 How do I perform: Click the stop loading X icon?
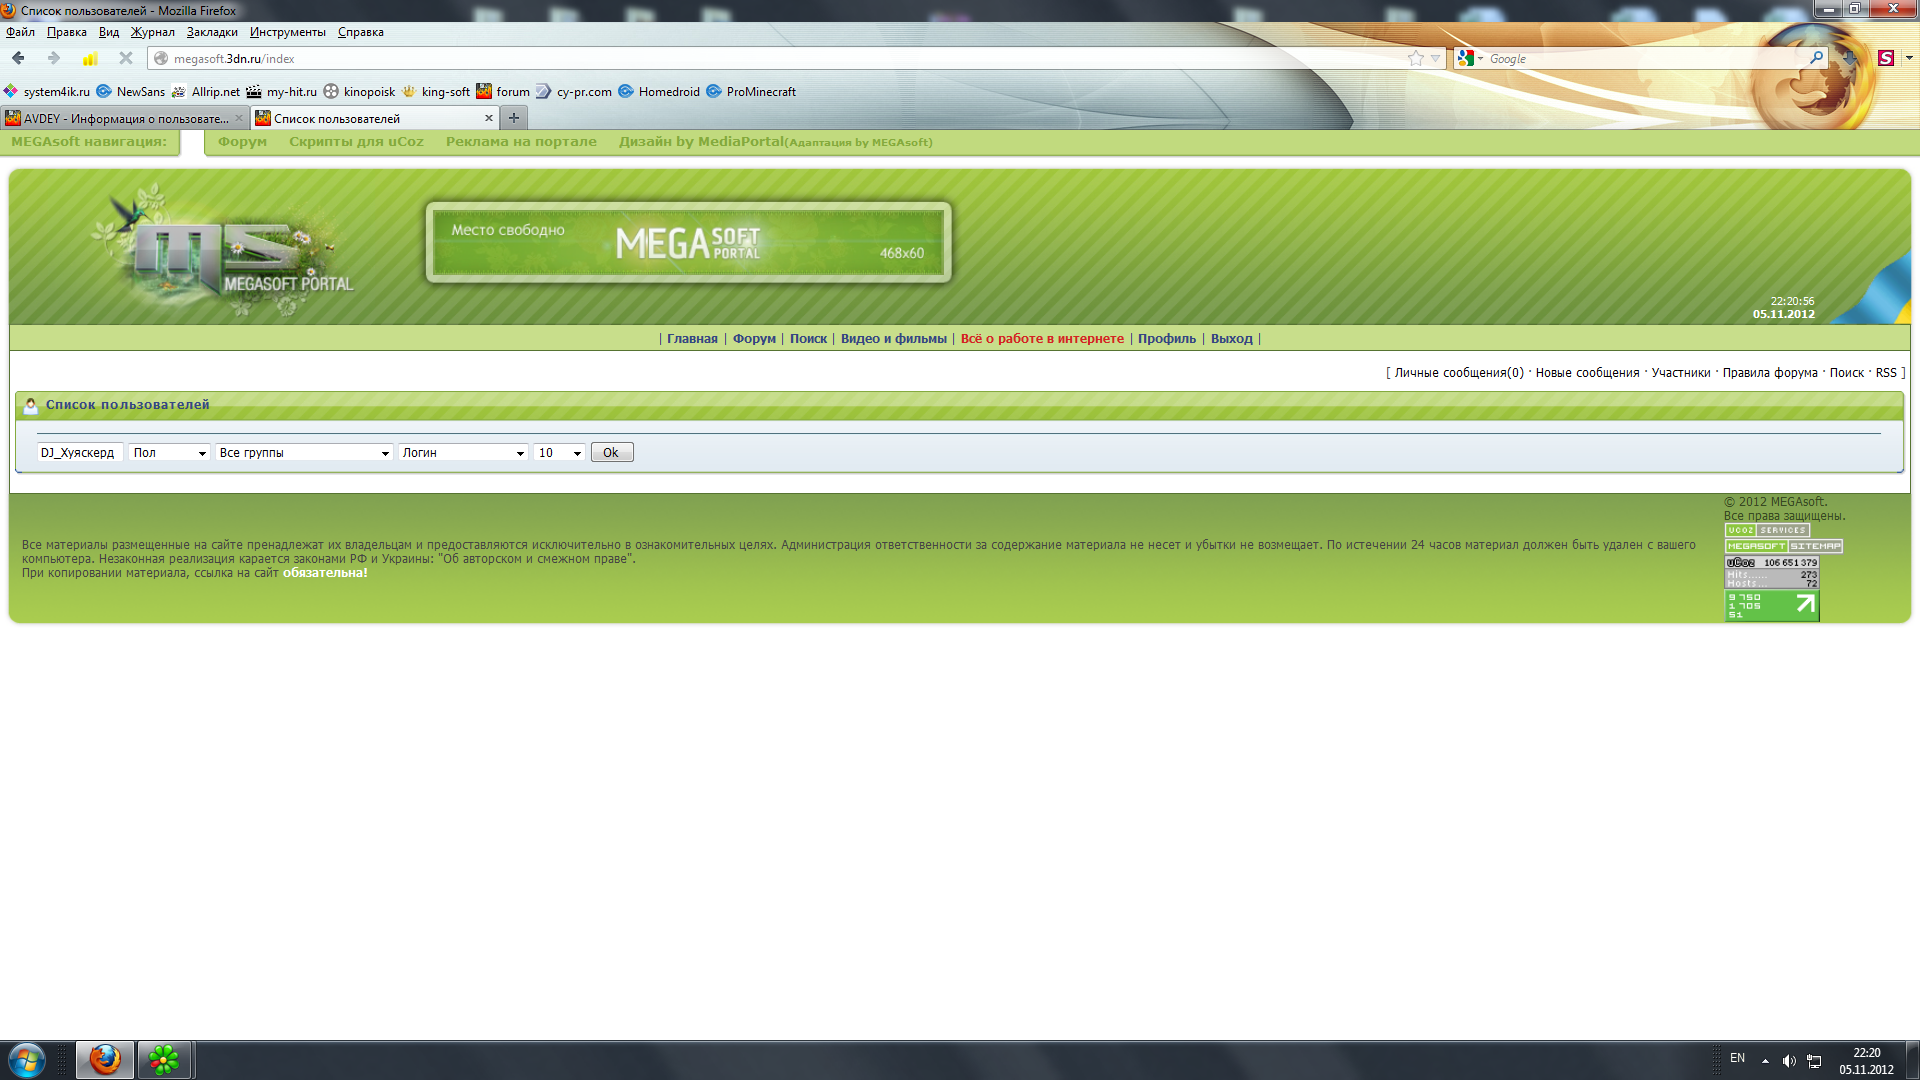[x=126, y=58]
